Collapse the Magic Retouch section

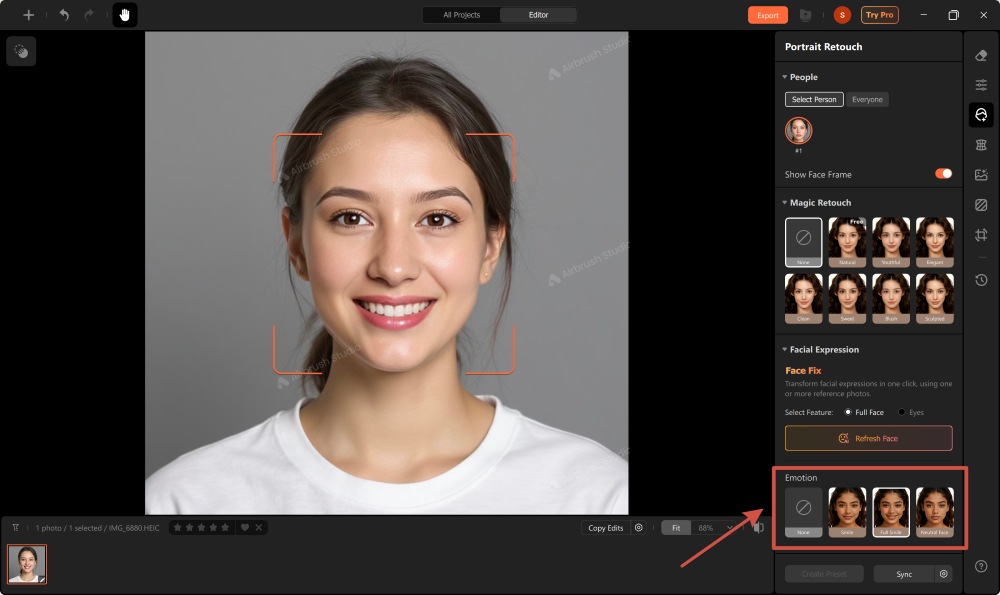point(784,203)
